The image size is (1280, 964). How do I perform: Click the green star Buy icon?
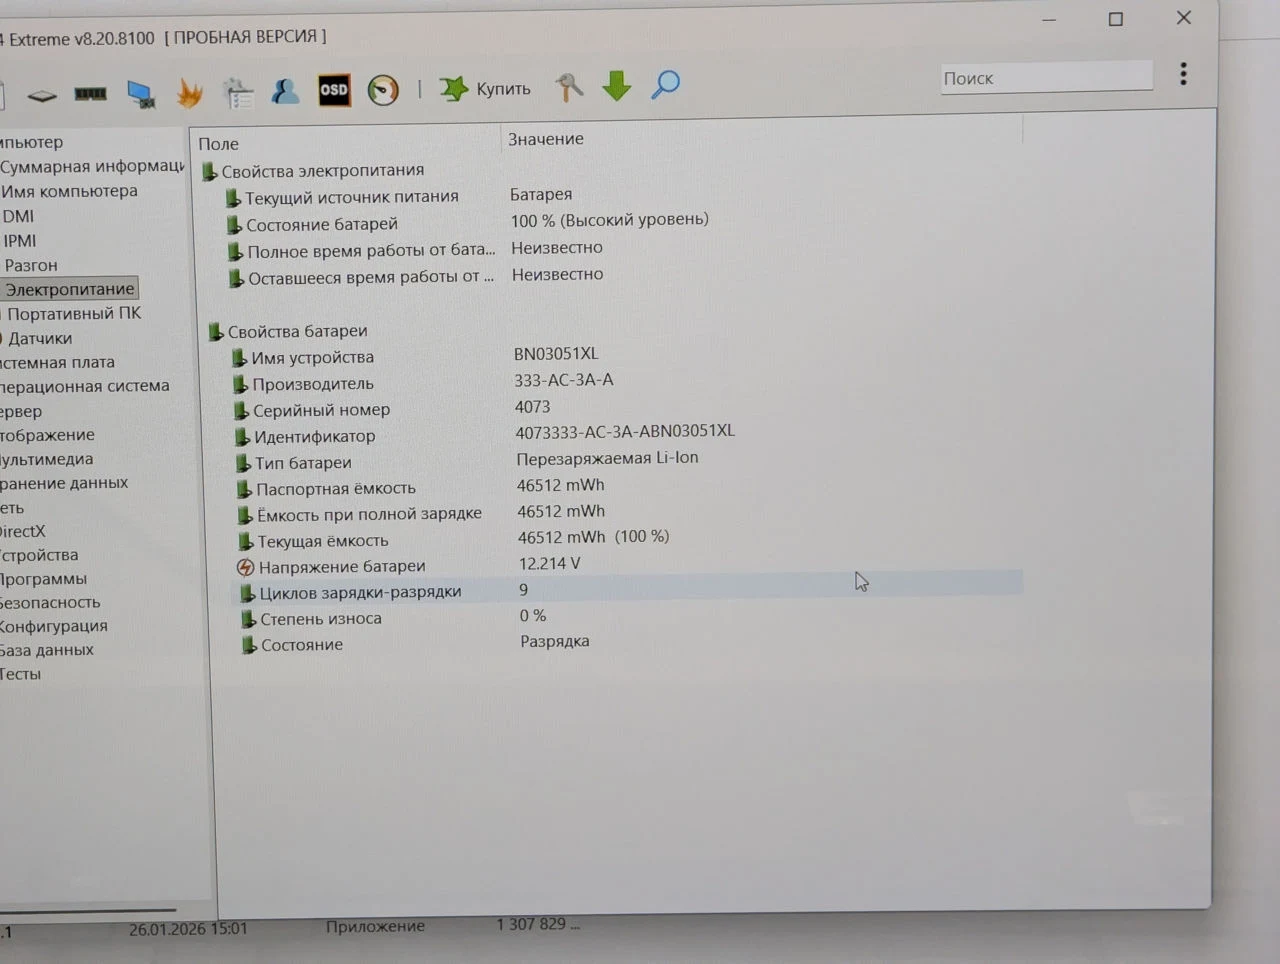pos(454,88)
